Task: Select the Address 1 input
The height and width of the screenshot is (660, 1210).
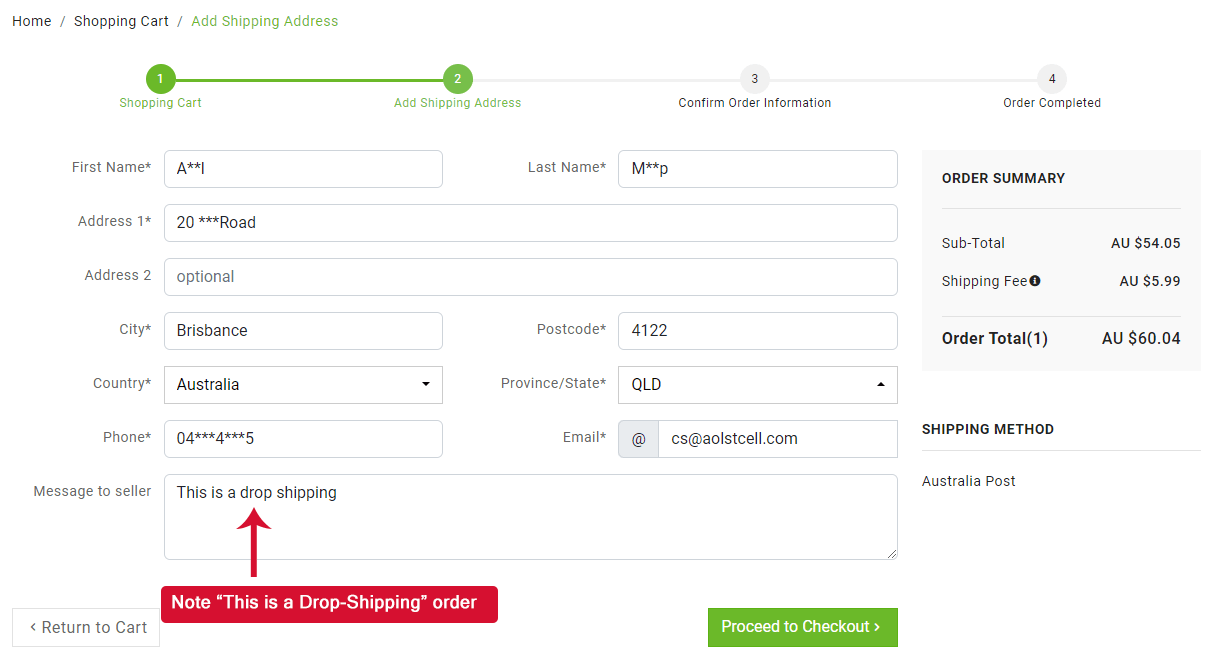Action: [x=530, y=223]
